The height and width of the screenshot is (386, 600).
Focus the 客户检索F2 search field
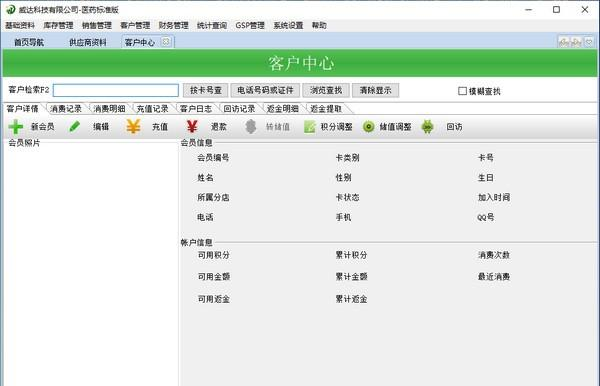pyautogui.click(x=116, y=90)
